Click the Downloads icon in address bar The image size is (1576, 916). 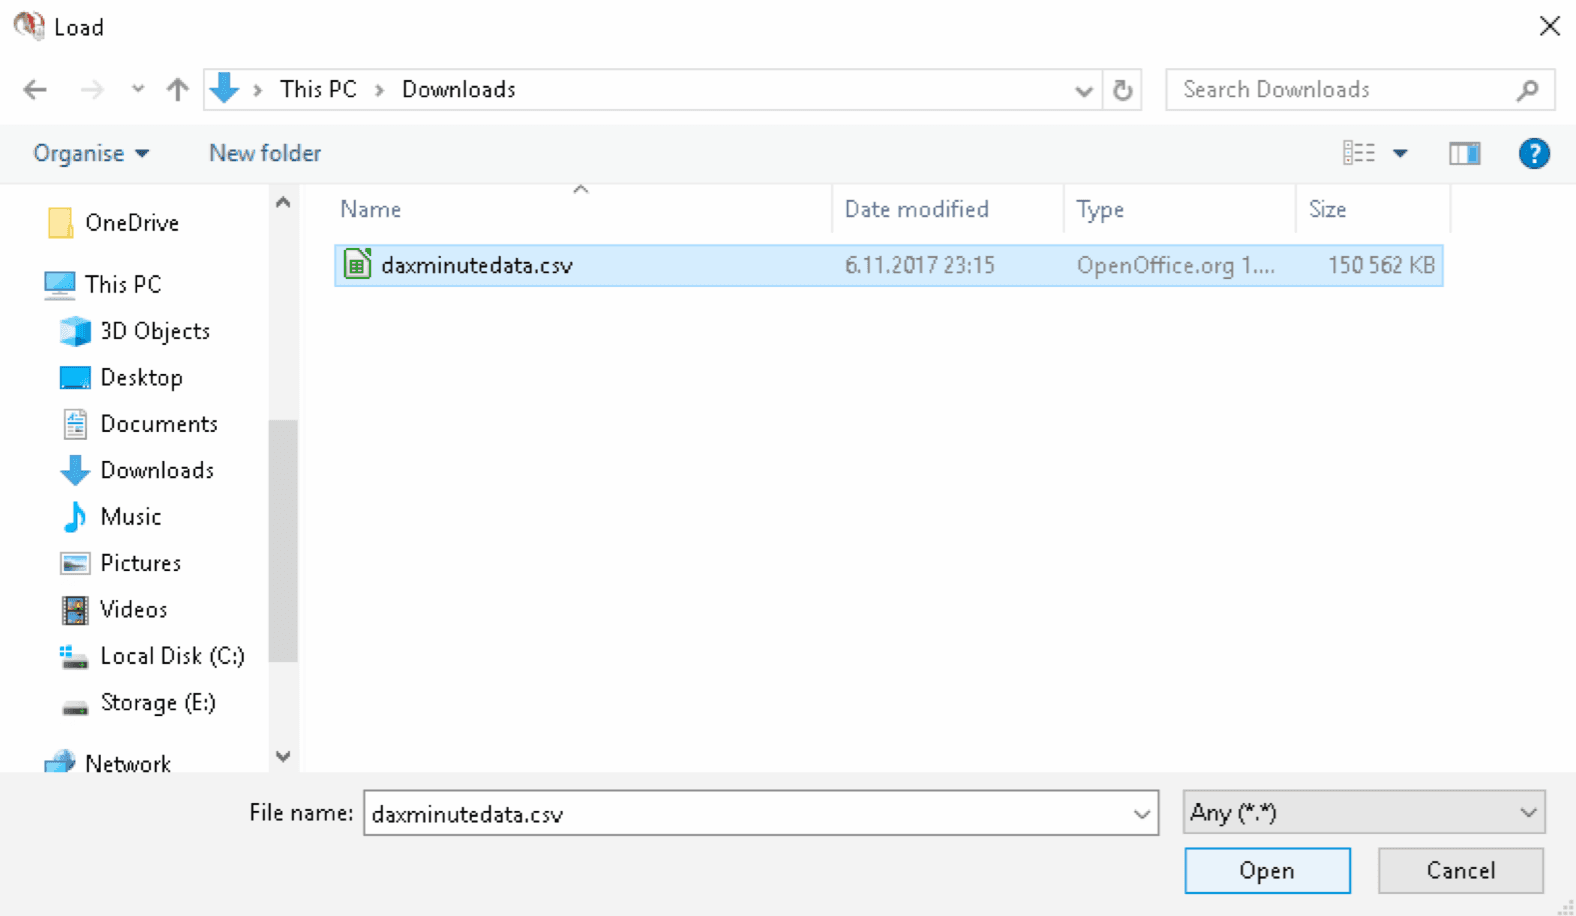click(x=225, y=89)
